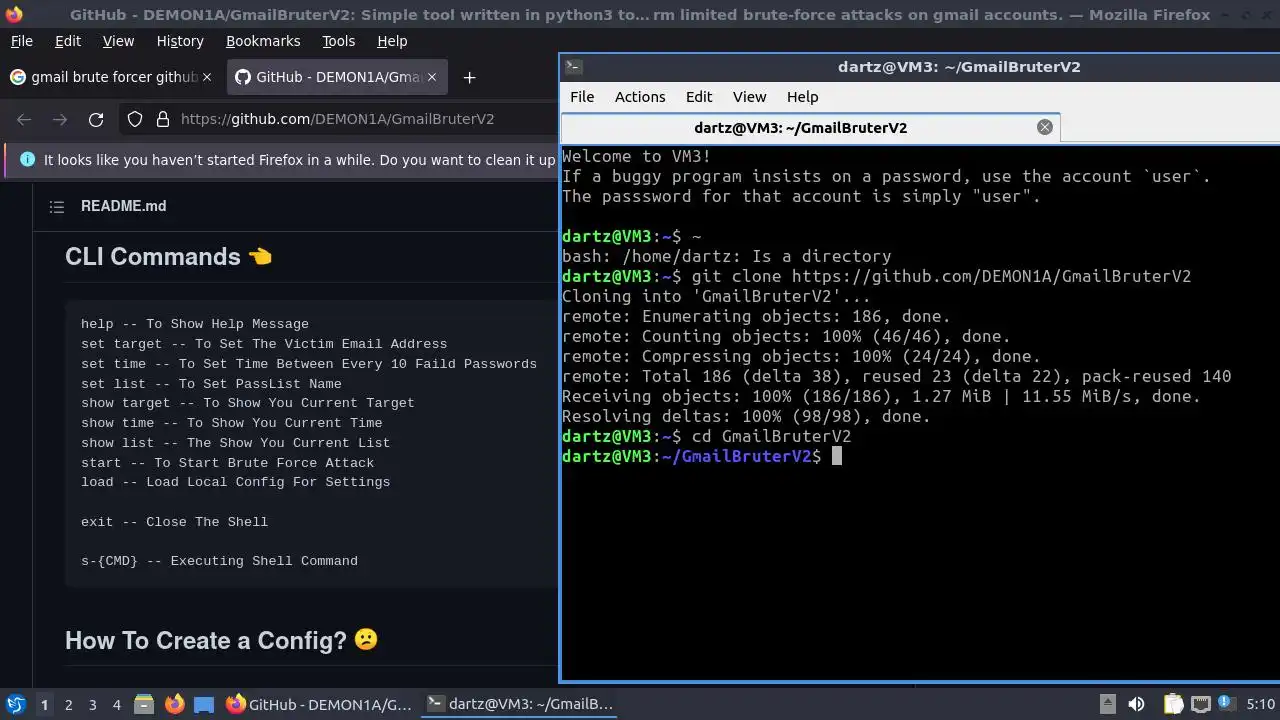The width and height of the screenshot is (1280, 720).
Task: Activate the dartz@VM3 terminal taskbar entry
Action: tap(520, 704)
